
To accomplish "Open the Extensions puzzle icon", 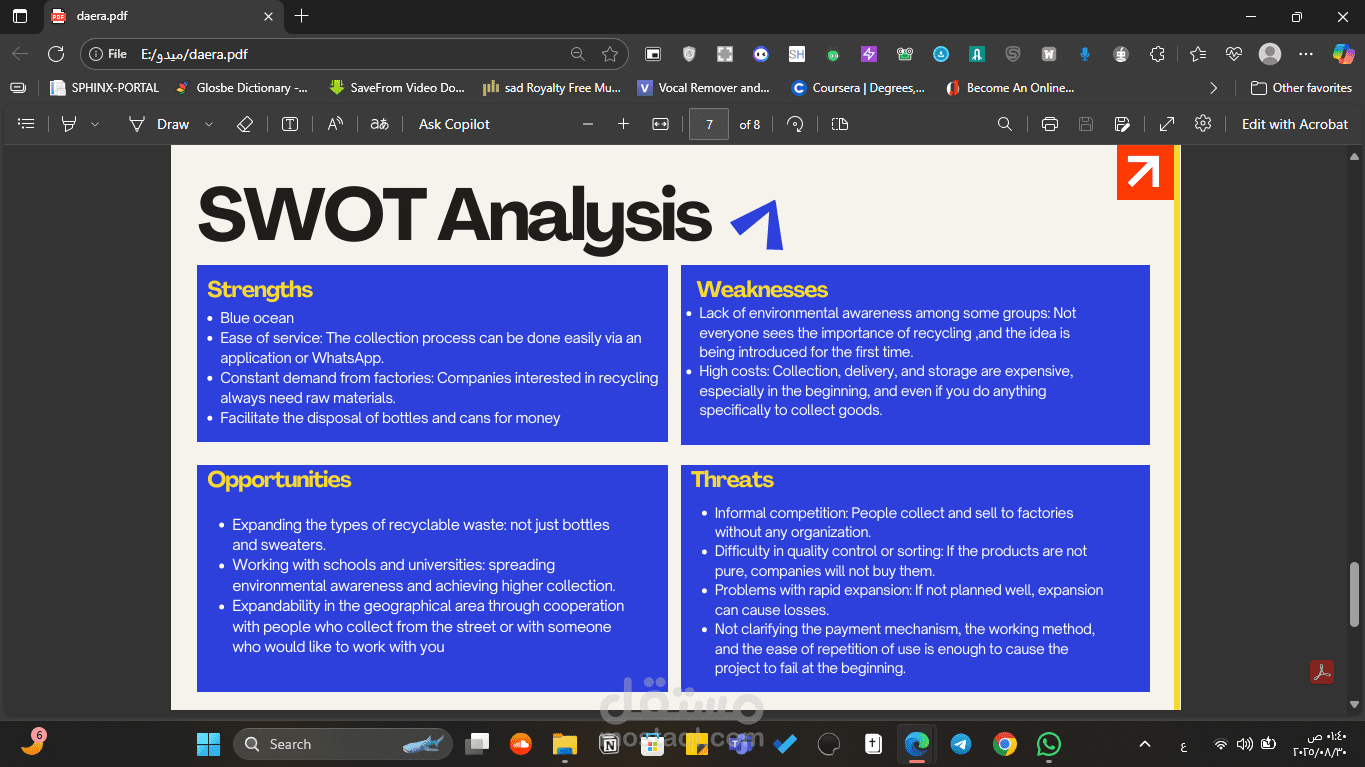I will [1157, 54].
